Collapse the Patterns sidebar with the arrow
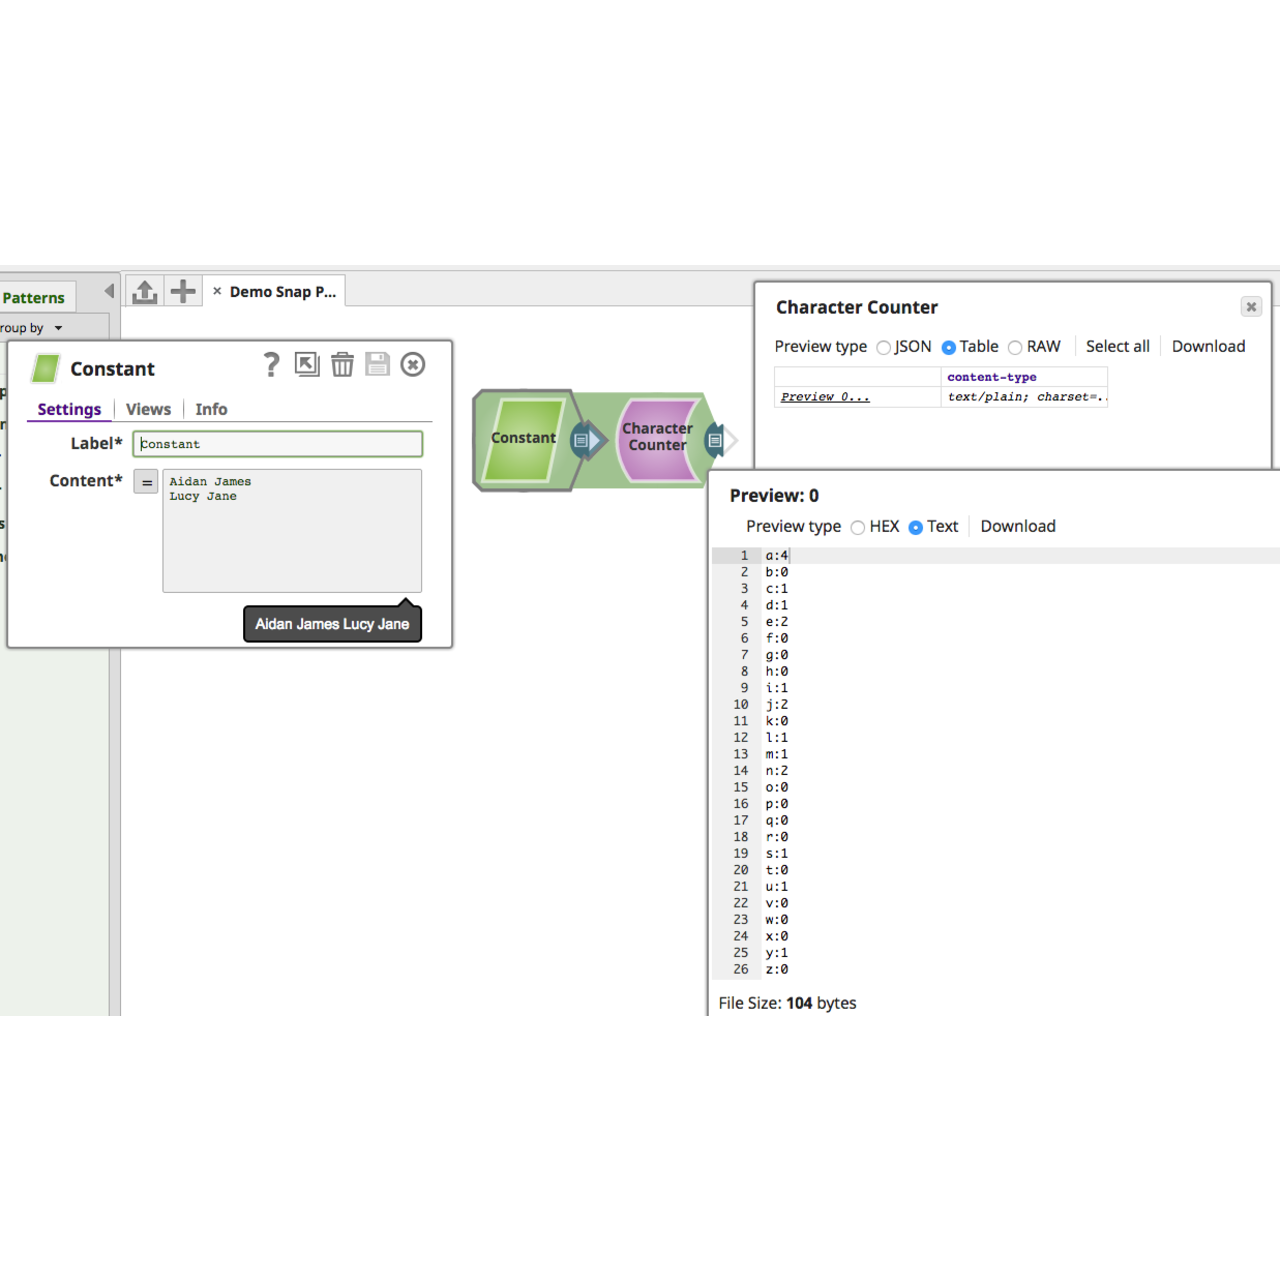 click(x=108, y=291)
